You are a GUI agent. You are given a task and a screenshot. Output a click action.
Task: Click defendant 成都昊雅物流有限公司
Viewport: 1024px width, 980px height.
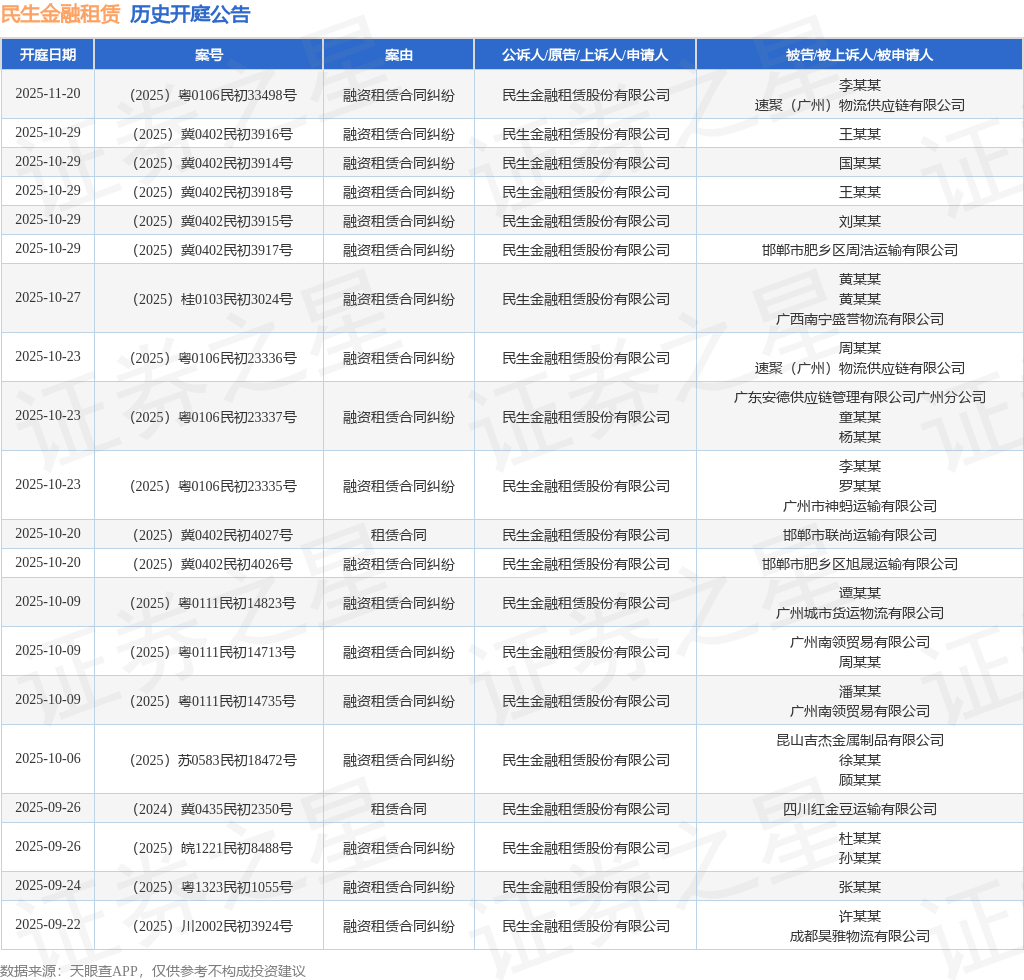tap(859, 936)
